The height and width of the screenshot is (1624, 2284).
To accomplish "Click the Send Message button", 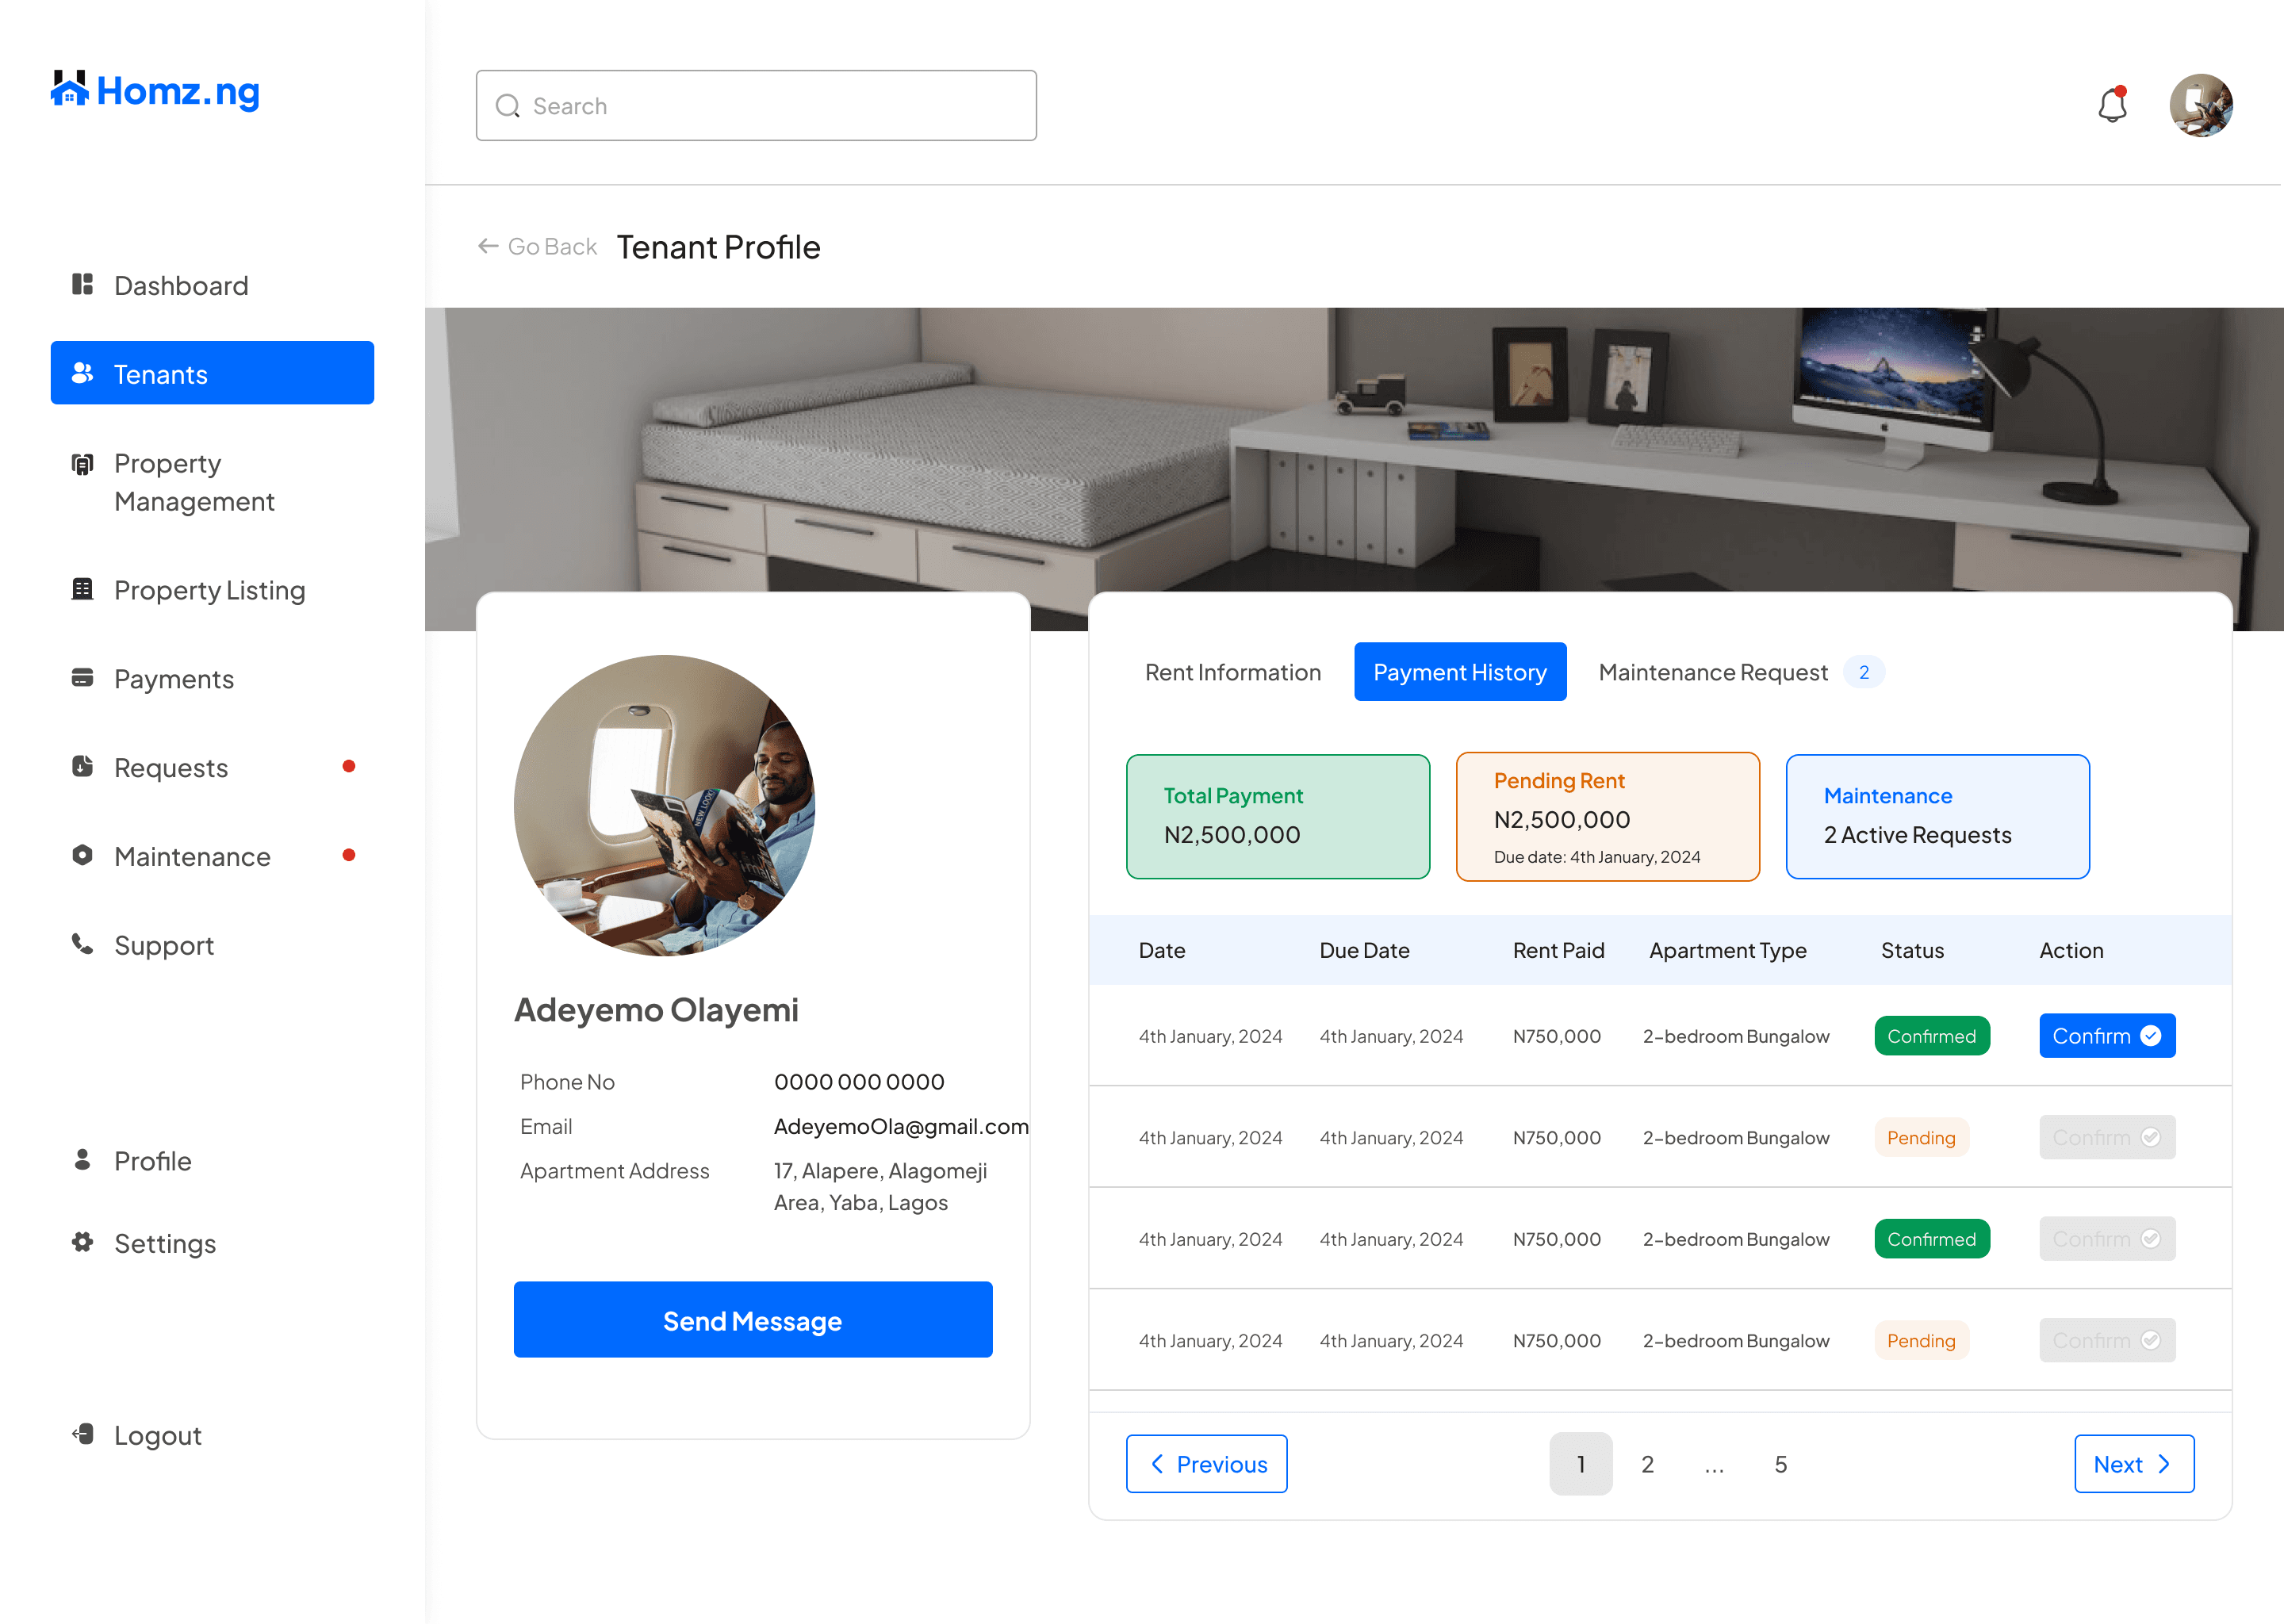I will tap(752, 1320).
